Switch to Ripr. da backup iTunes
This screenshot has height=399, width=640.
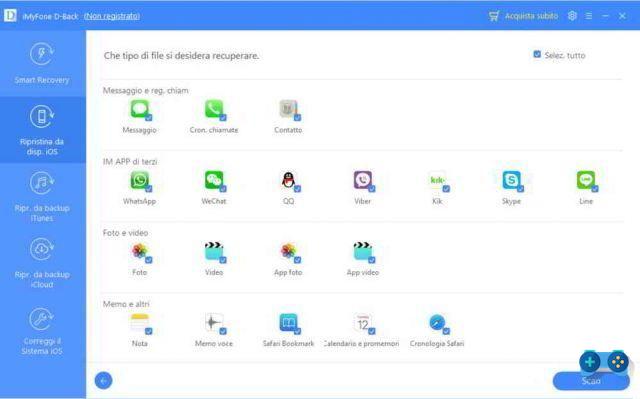click(42, 196)
